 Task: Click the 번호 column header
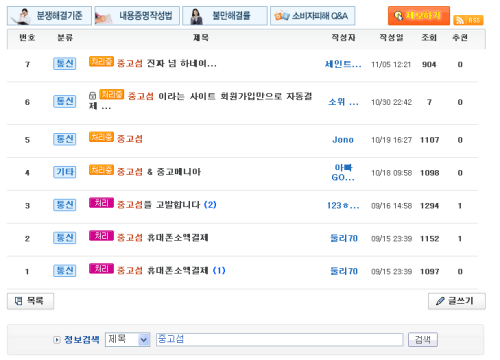point(27,37)
